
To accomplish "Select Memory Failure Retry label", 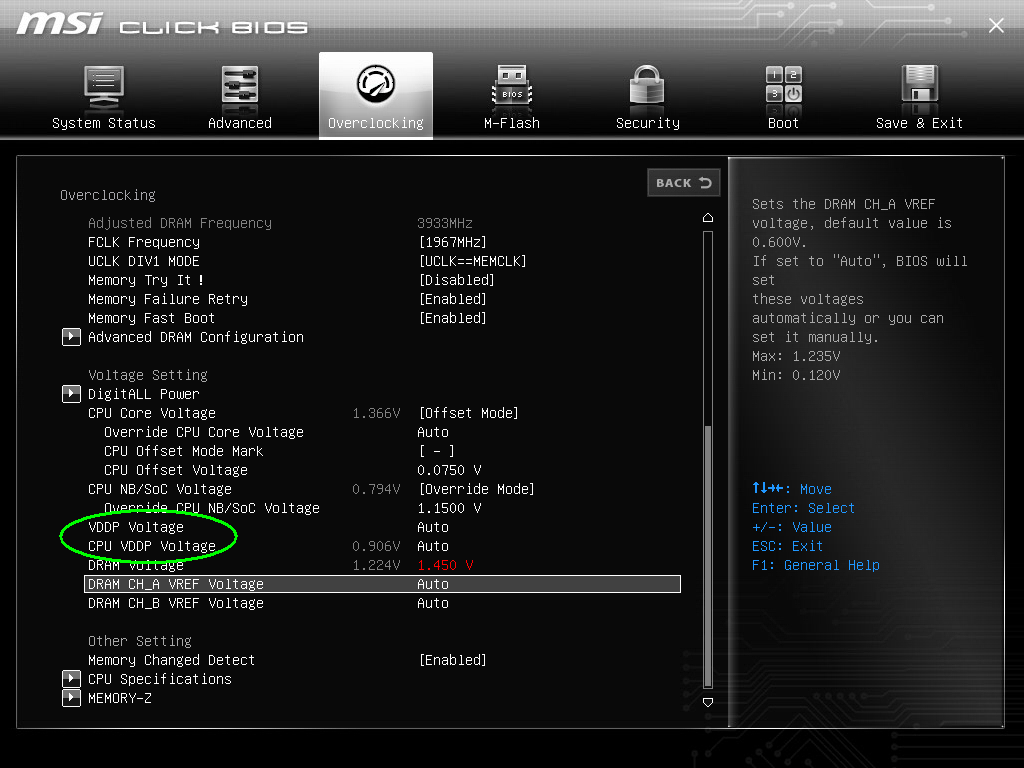I will tap(168, 299).
